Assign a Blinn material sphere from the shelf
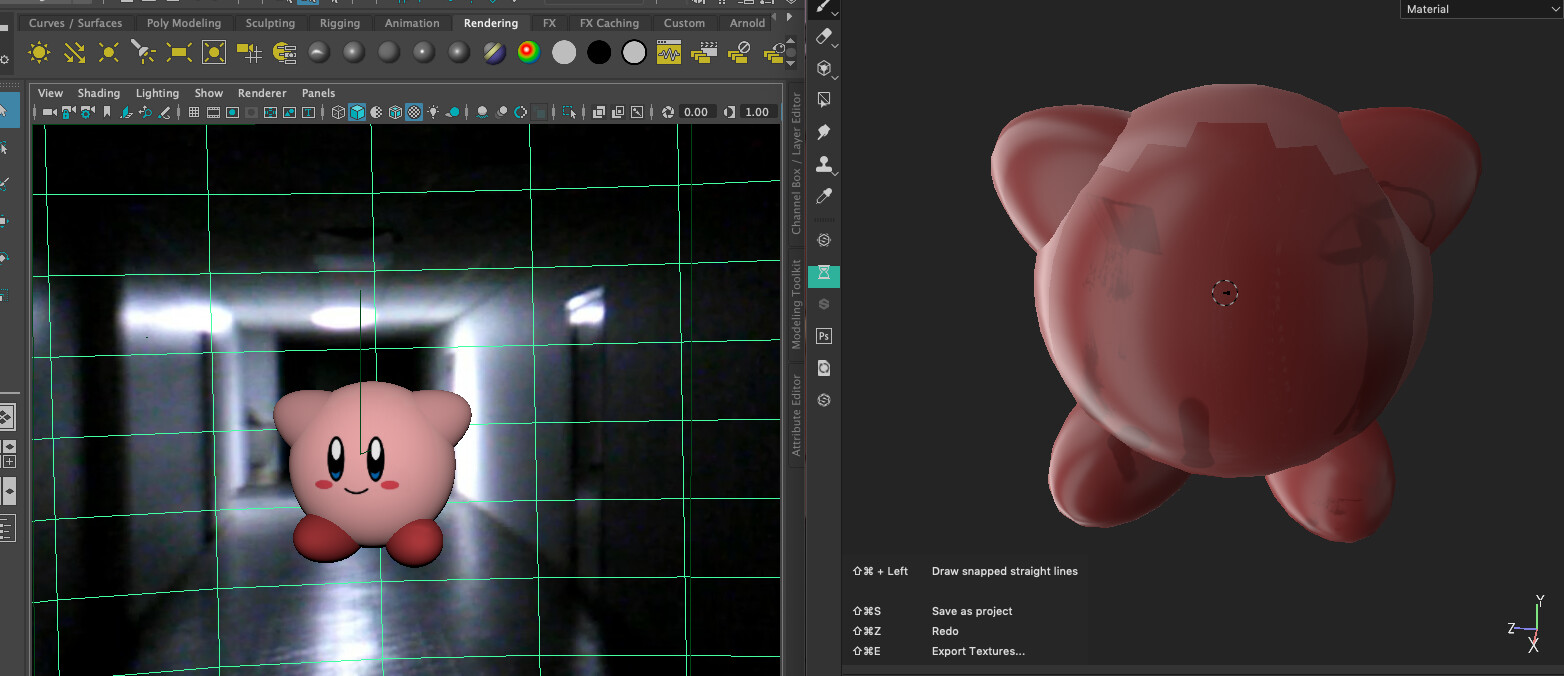The image size is (1564, 676). point(353,52)
